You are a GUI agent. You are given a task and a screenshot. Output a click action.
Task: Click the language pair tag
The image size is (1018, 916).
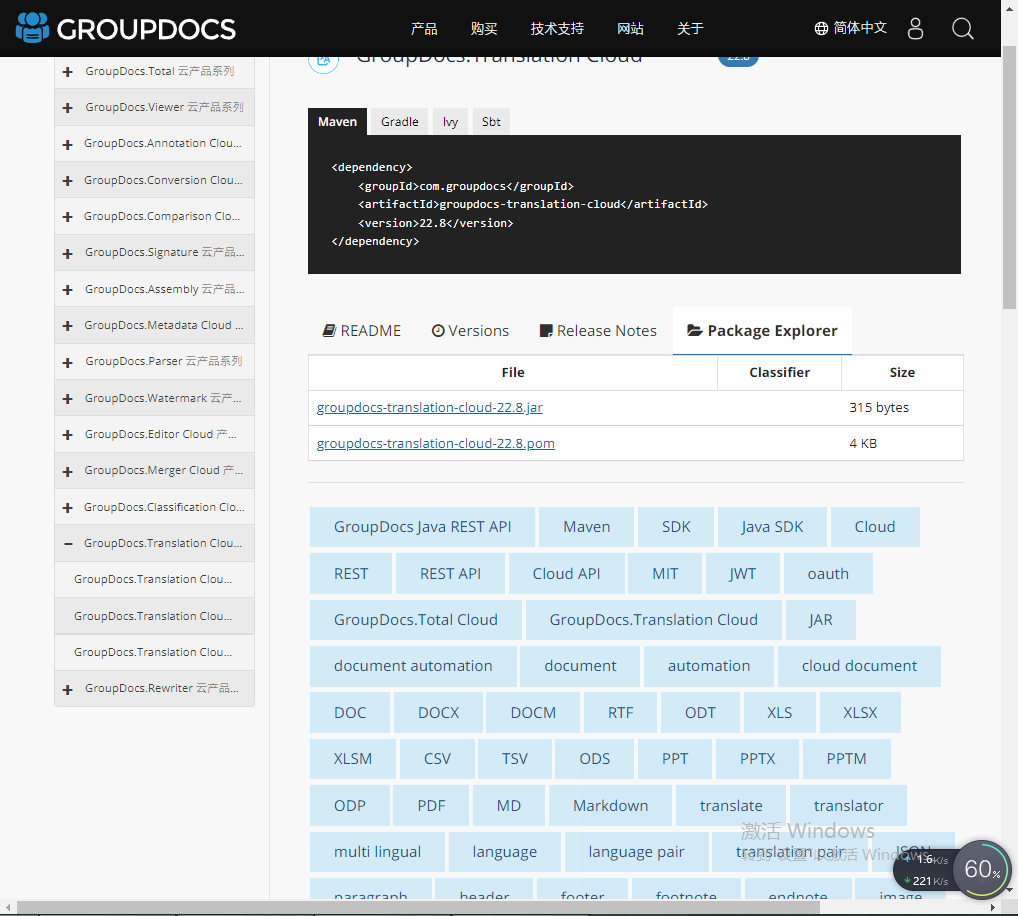[x=636, y=852]
